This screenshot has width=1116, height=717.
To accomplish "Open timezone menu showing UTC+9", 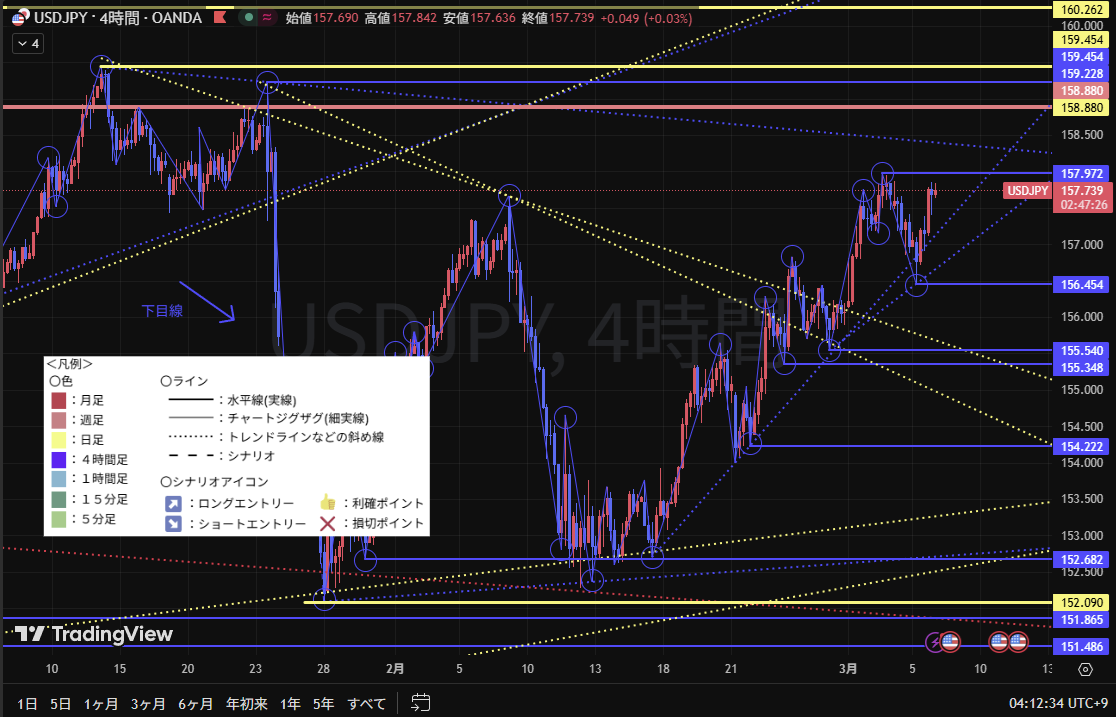I will pyautogui.click(x=1060, y=703).
